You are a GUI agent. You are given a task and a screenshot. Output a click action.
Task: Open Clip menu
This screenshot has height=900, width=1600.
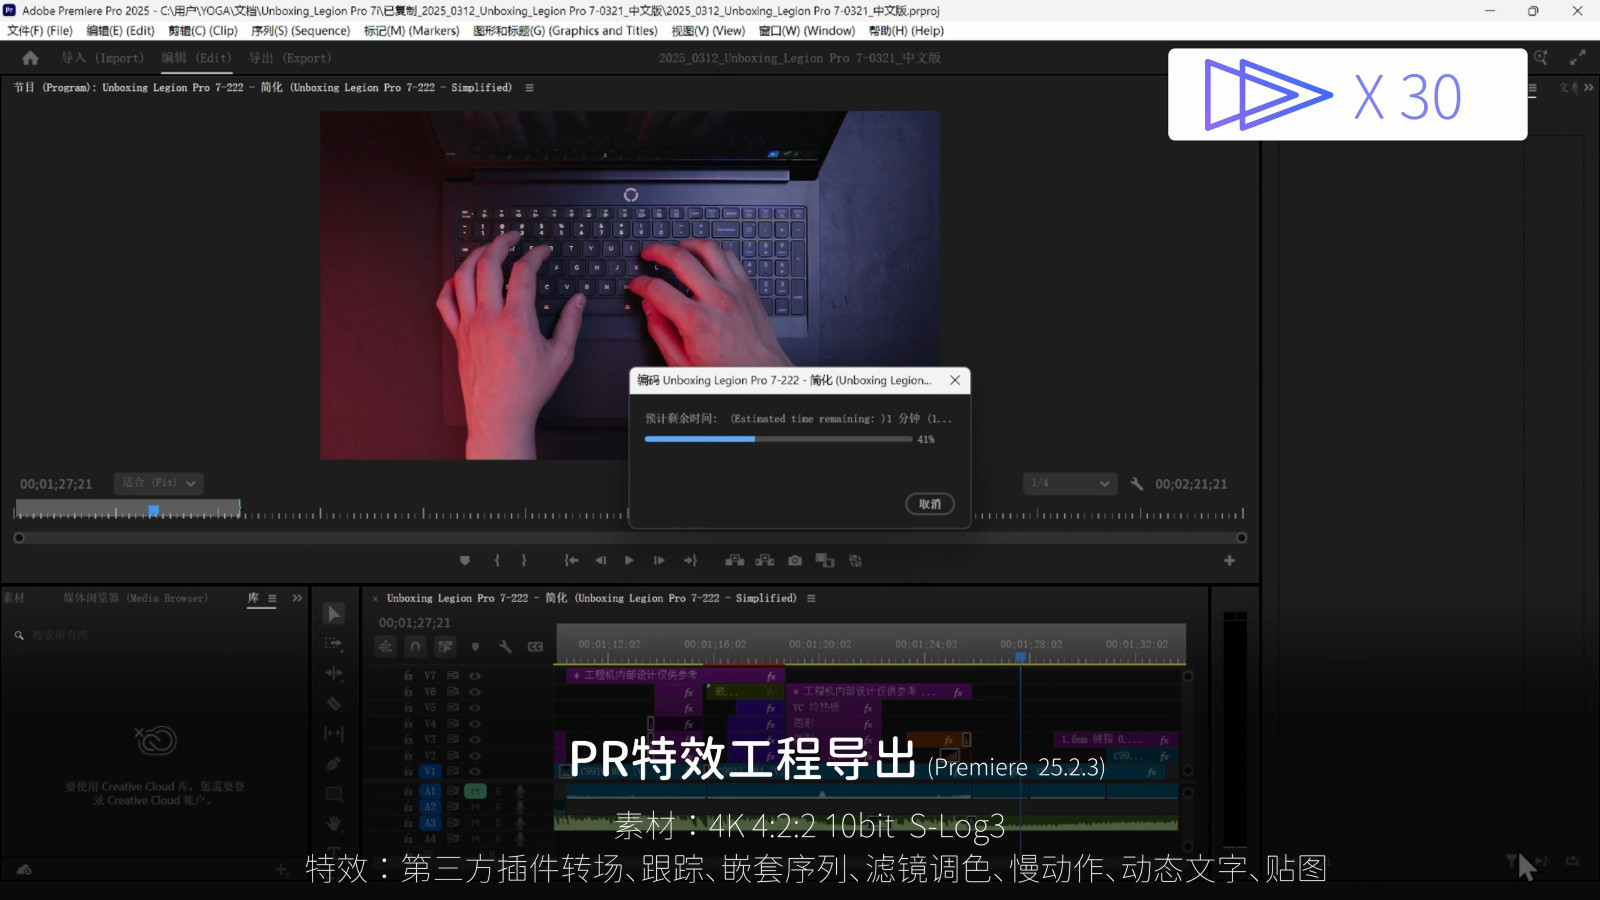tap(203, 31)
